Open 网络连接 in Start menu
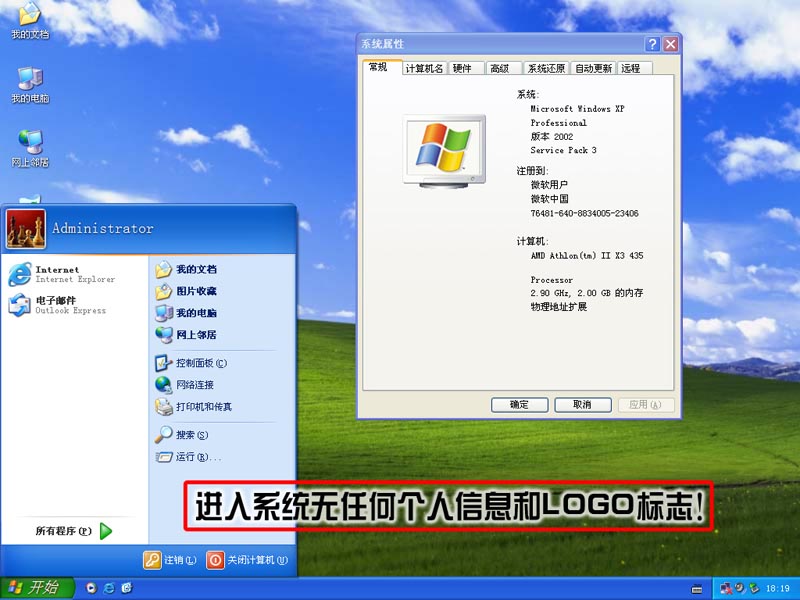 [x=194, y=385]
